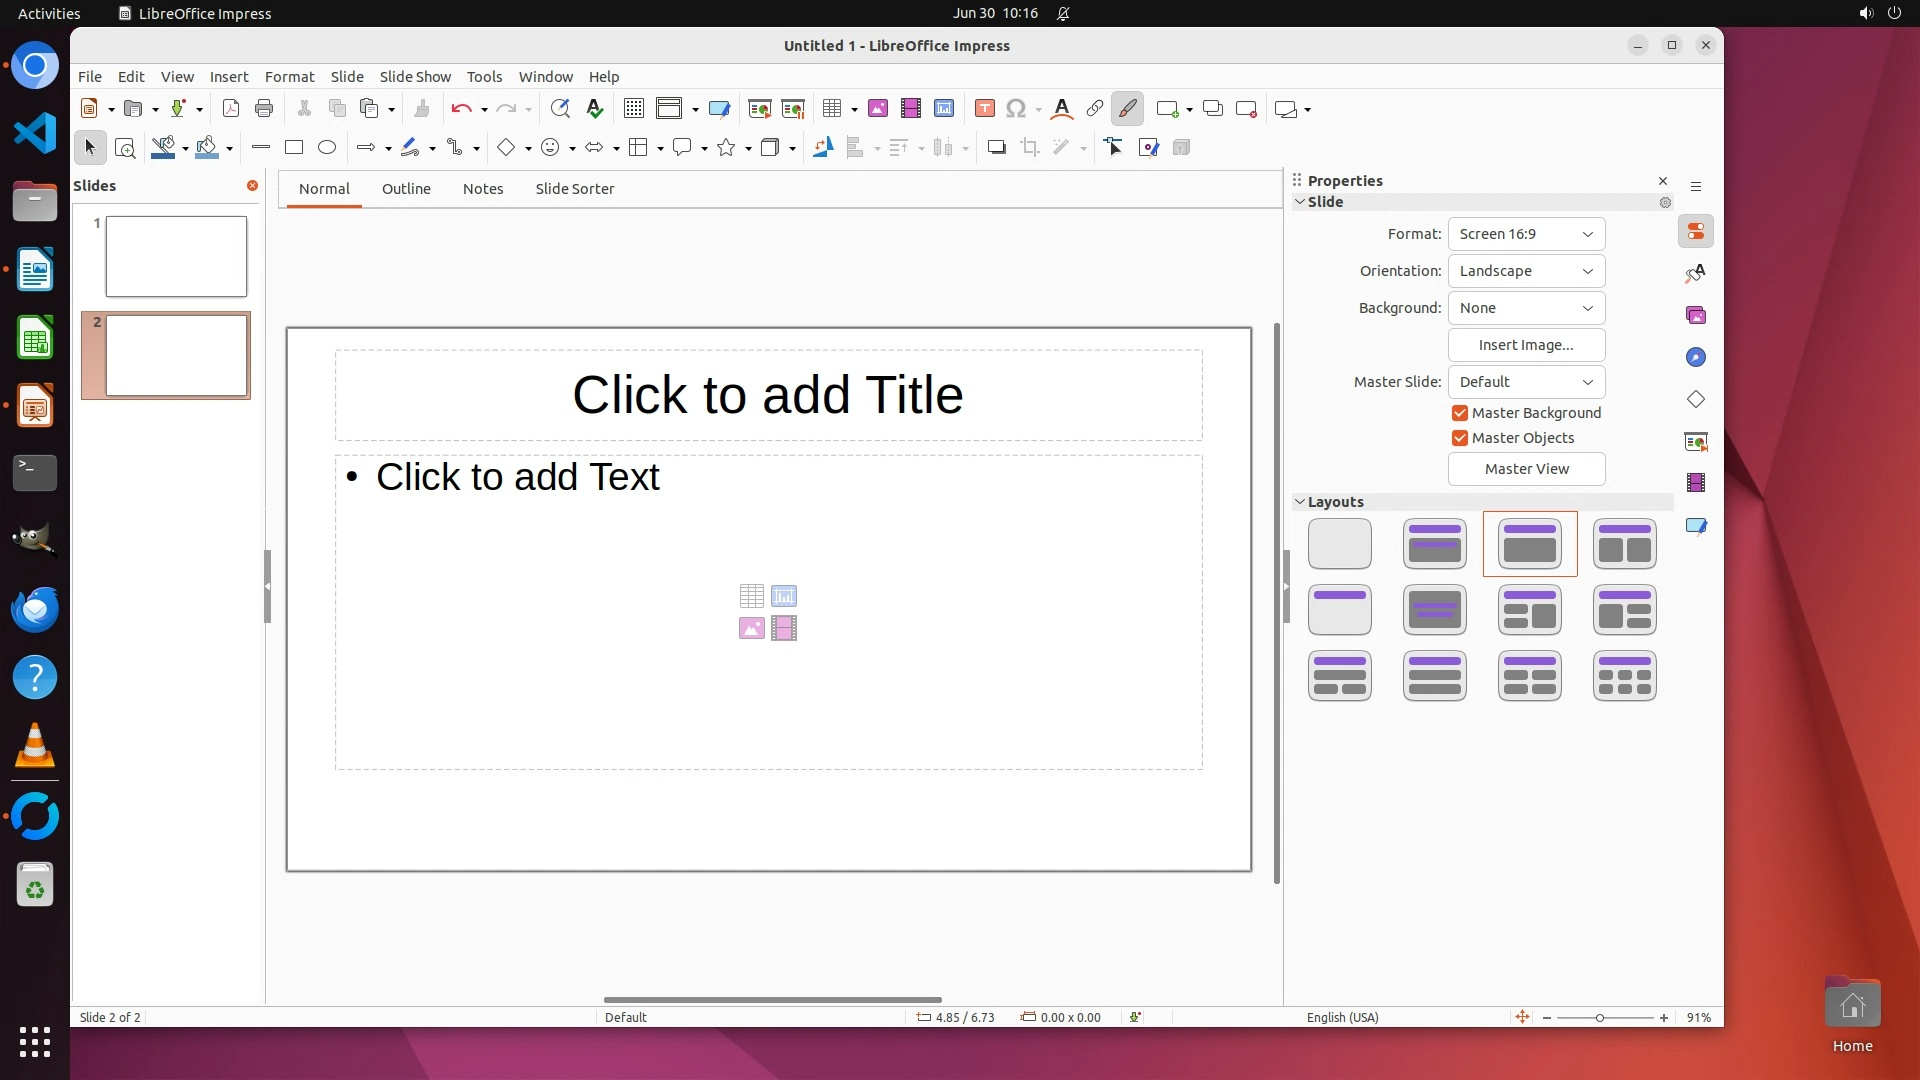Image resolution: width=1920 pixels, height=1080 pixels.
Task: Click the Insert Text Box icon
Action: (984, 109)
